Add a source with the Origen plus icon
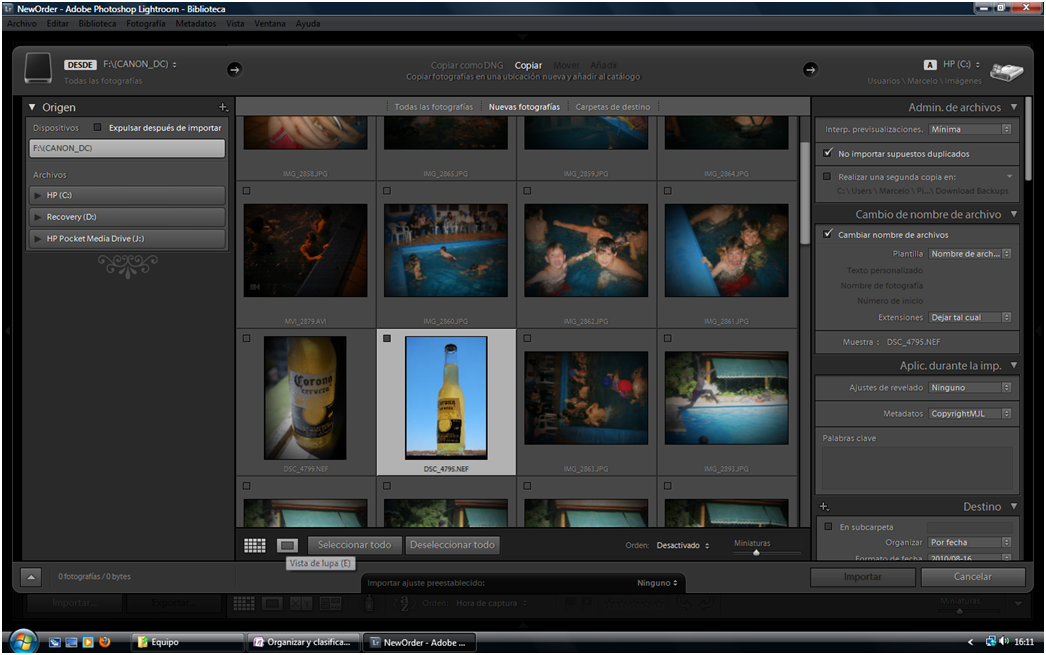Image resolution: width=1046 pixels, height=655 pixels. tap(223, 107)
